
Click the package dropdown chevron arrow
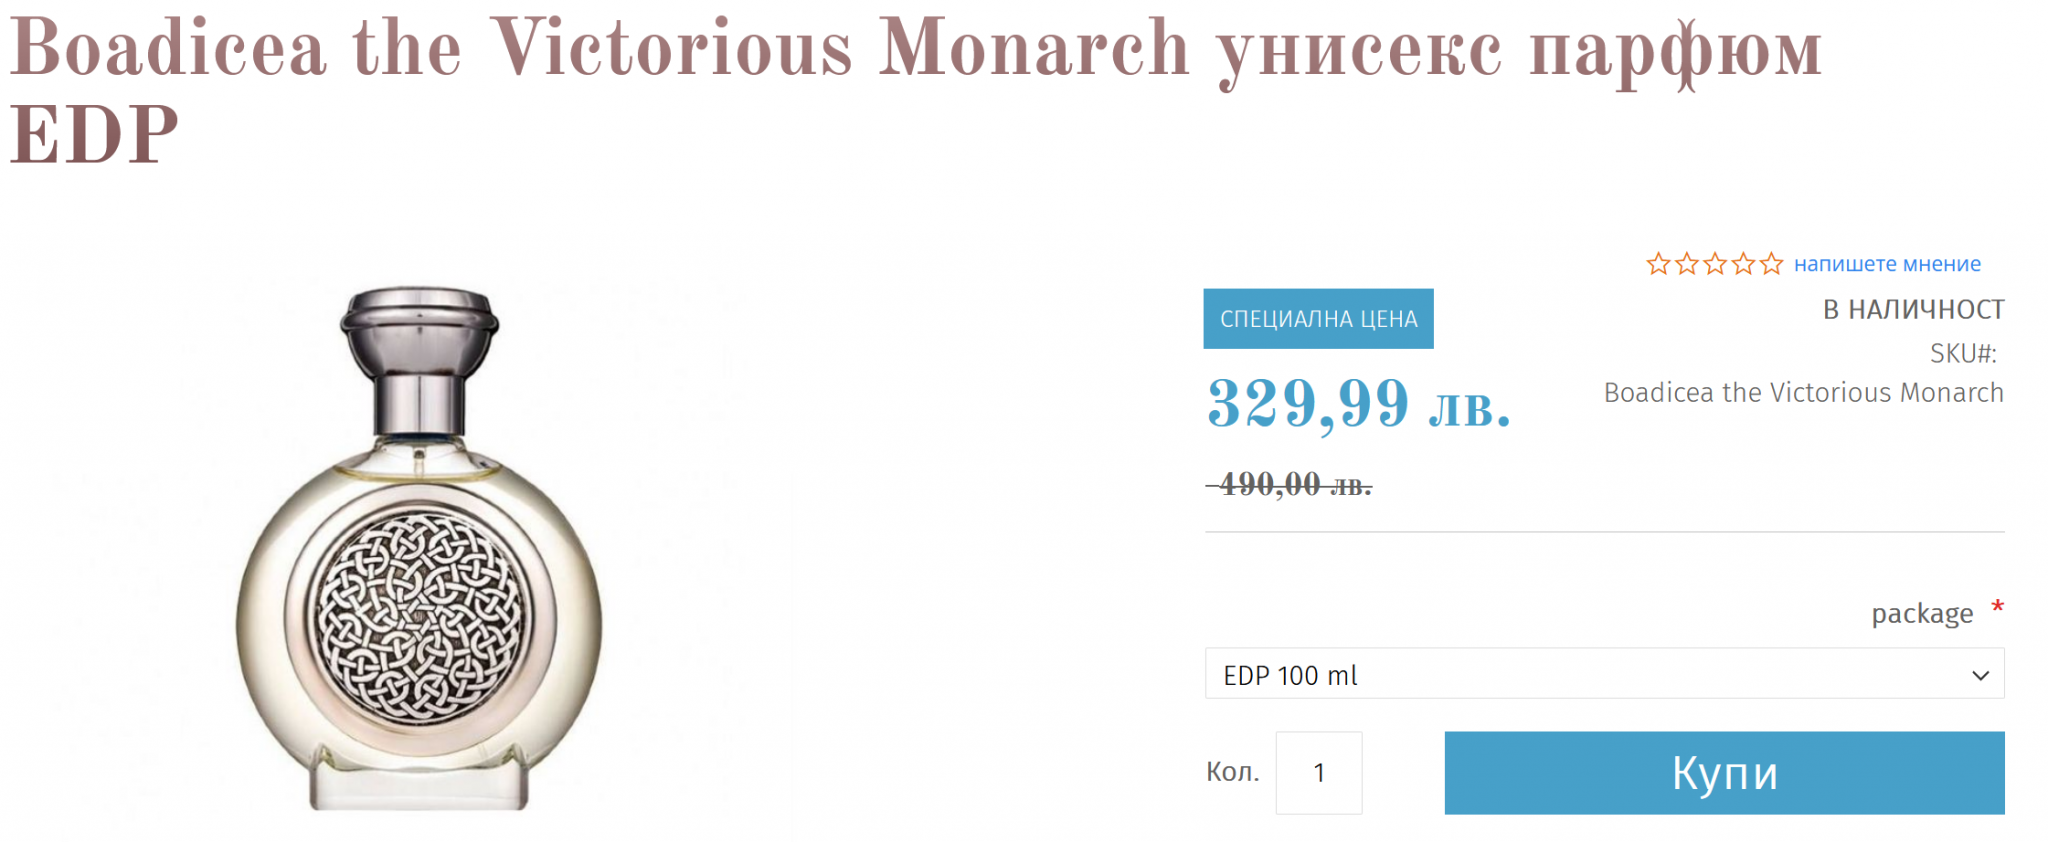[x=1980, y=675]
